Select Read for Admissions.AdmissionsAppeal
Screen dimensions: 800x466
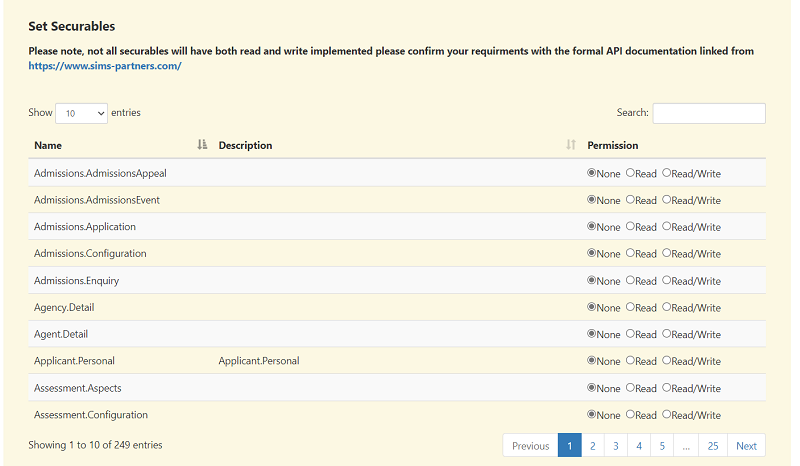tap(631, 173)
